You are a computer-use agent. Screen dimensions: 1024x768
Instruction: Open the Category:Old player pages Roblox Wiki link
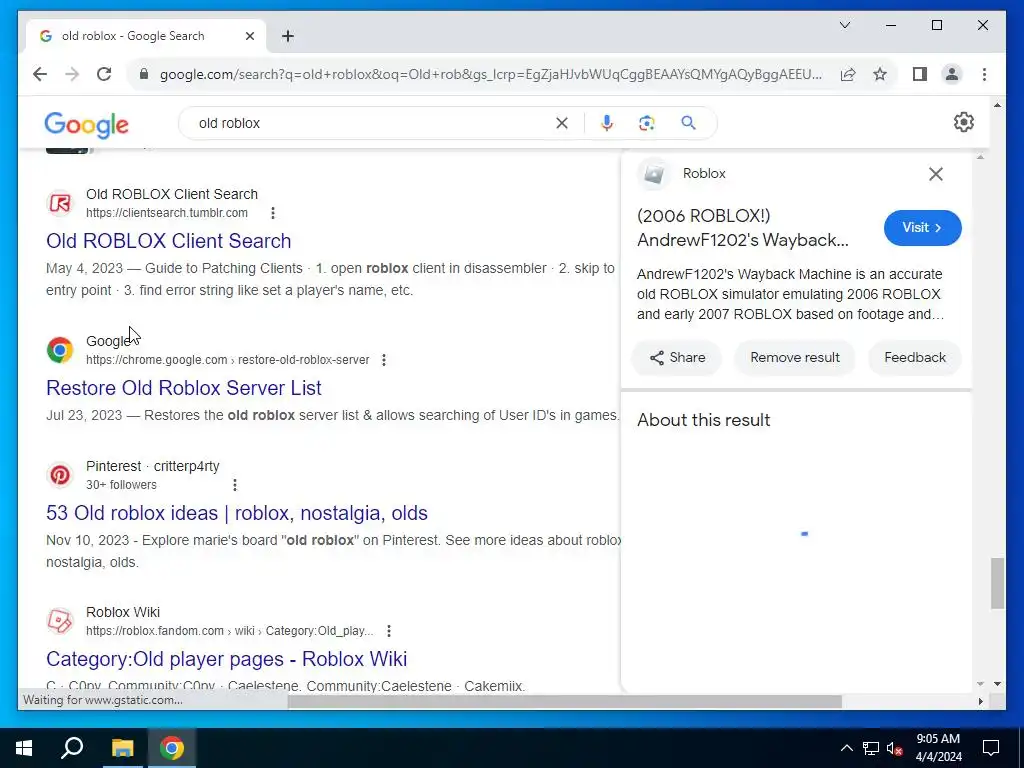point(226,659)
